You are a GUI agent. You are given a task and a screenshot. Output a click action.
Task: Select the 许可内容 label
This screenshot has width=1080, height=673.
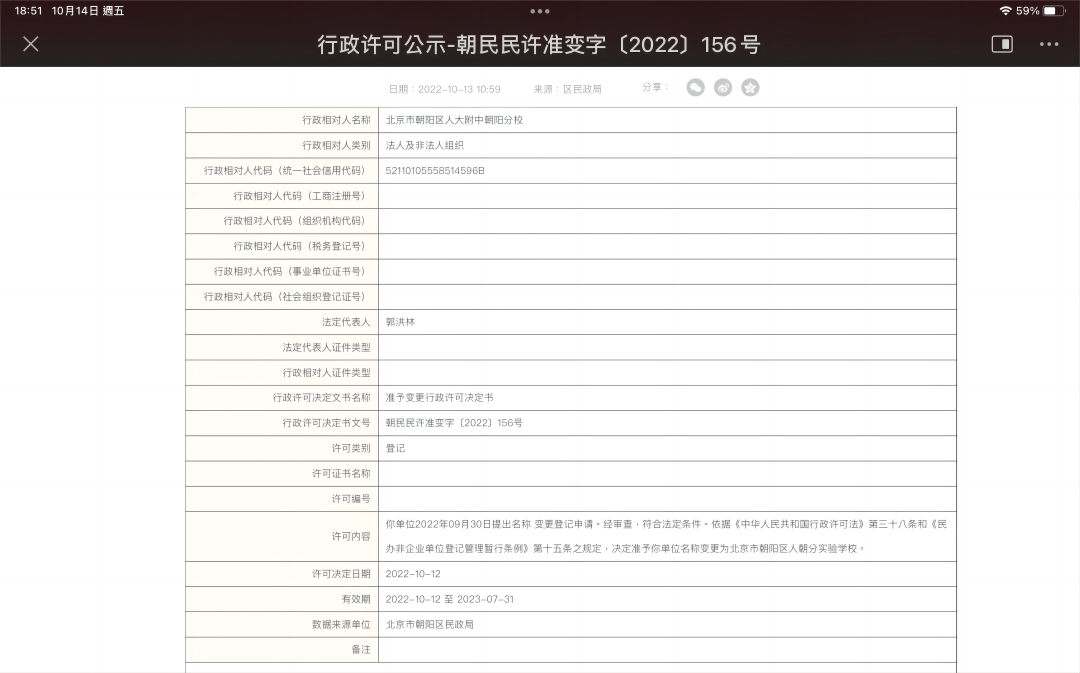tap(351, 537)
